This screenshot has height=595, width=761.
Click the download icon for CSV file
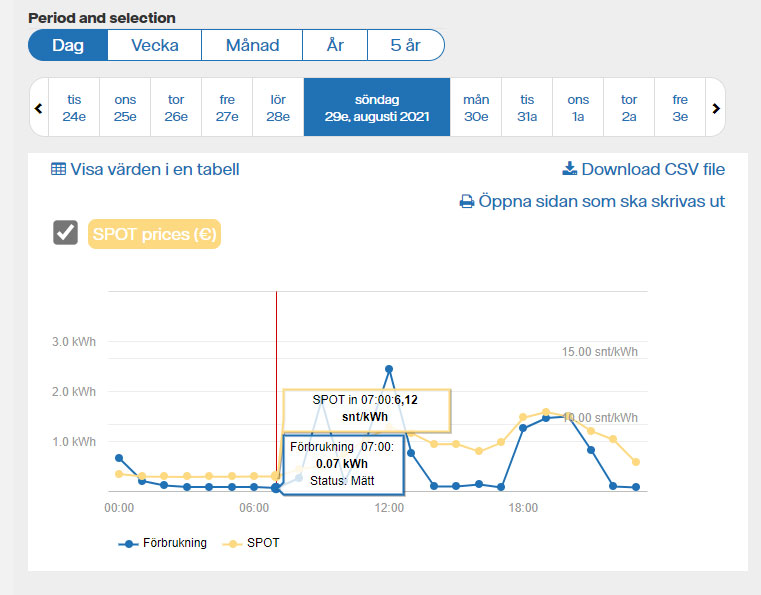pyautogui.click(x=570, y=169)
